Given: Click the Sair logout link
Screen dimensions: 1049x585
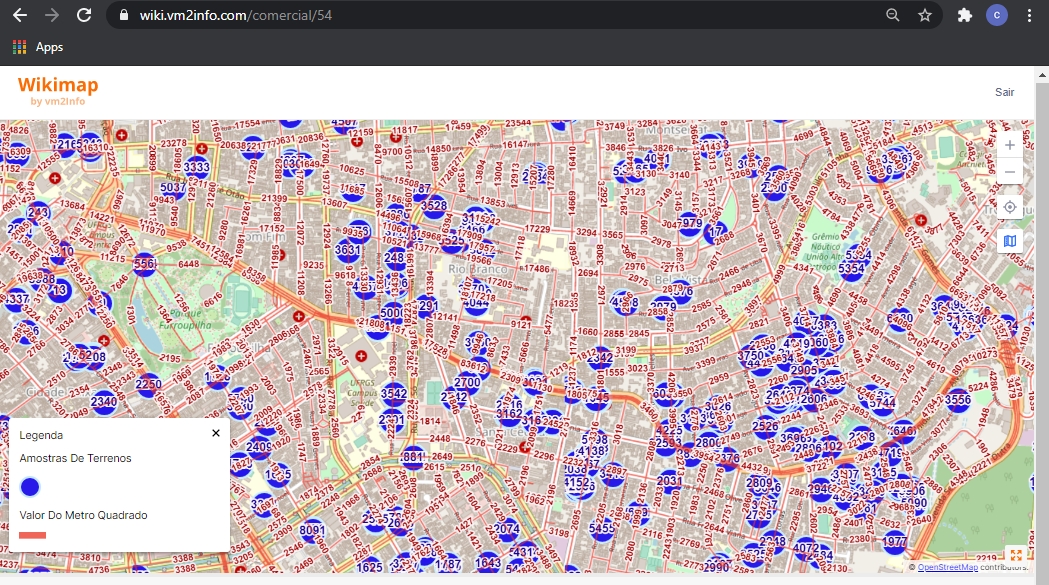Looking at the screenshot, I should (x=1004, y=92).
